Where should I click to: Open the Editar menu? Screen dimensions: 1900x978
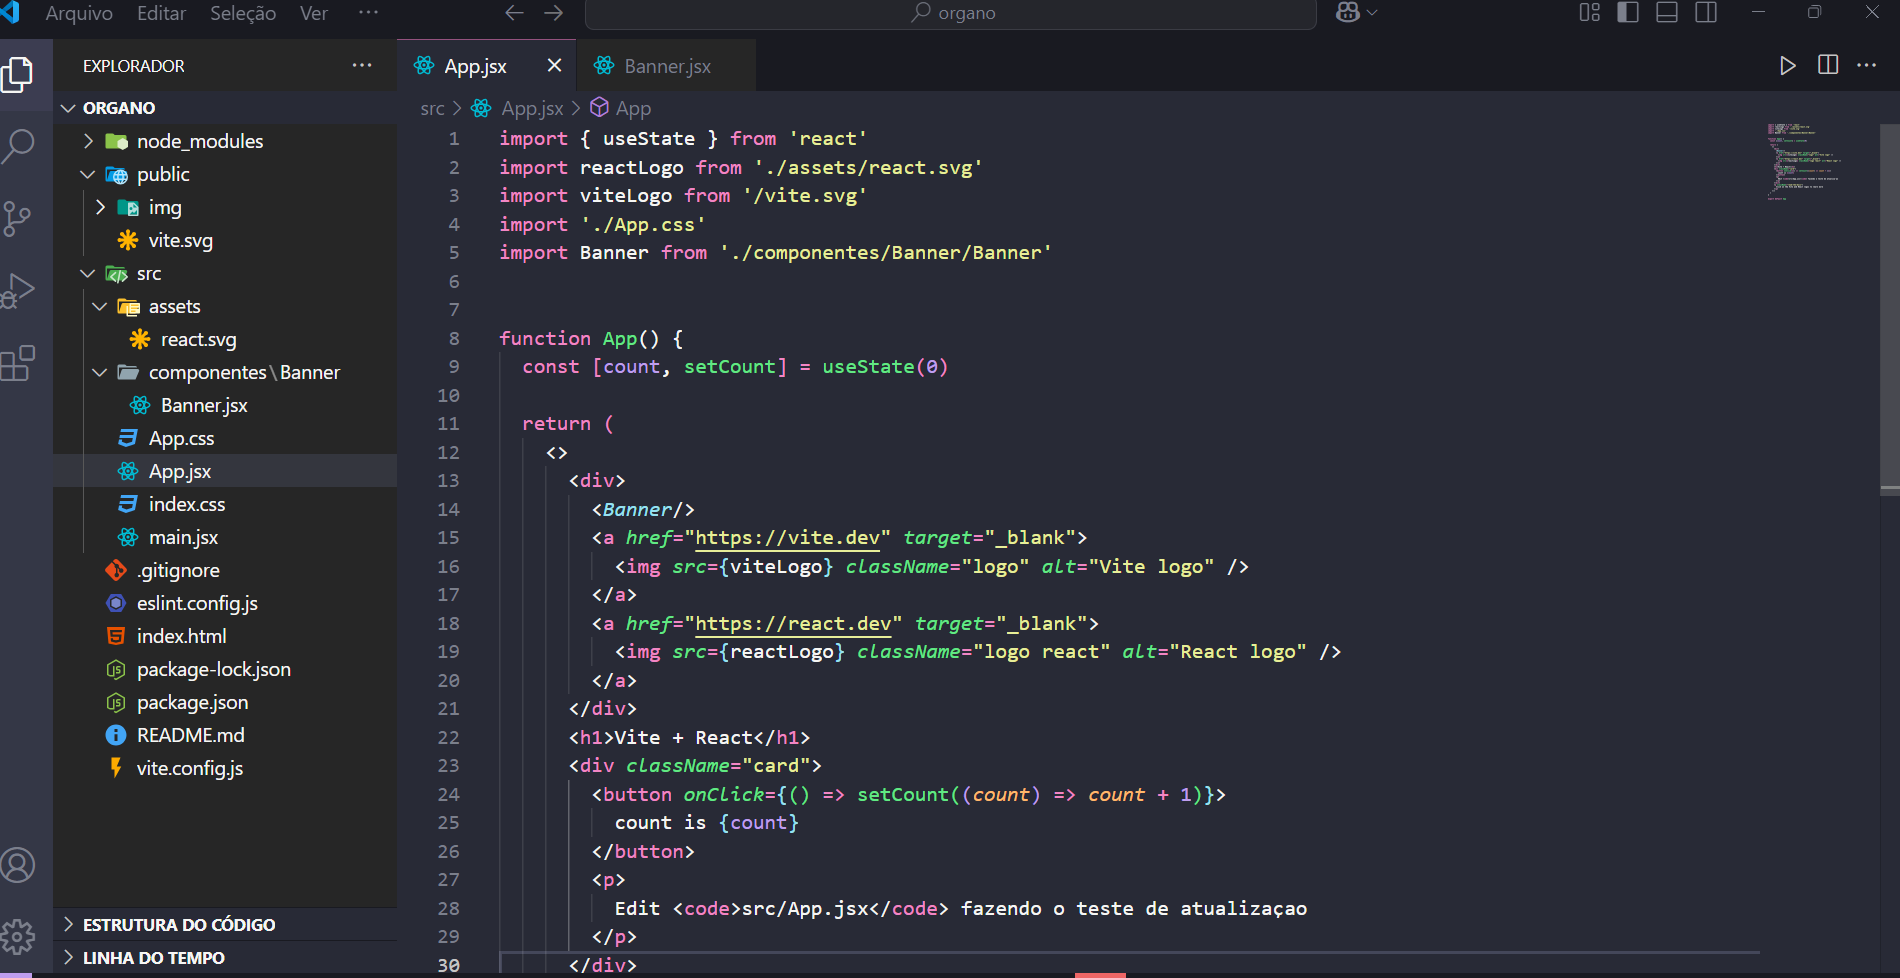161,13
